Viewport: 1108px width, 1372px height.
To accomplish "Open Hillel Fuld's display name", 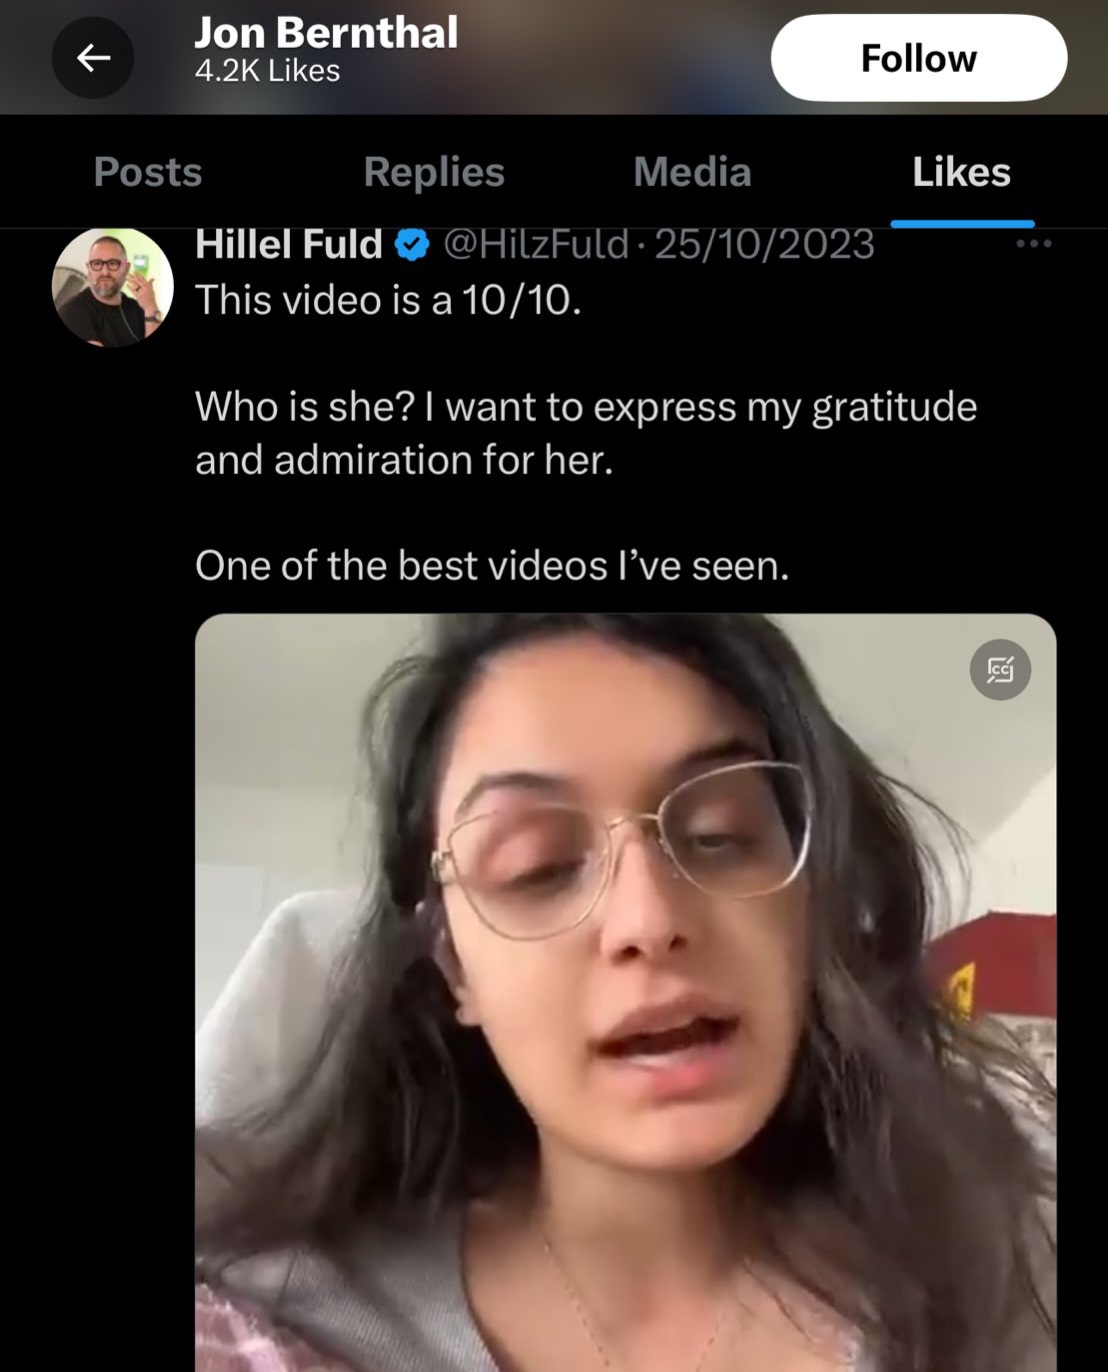I will pyautogui.click(x=289, y=244).
